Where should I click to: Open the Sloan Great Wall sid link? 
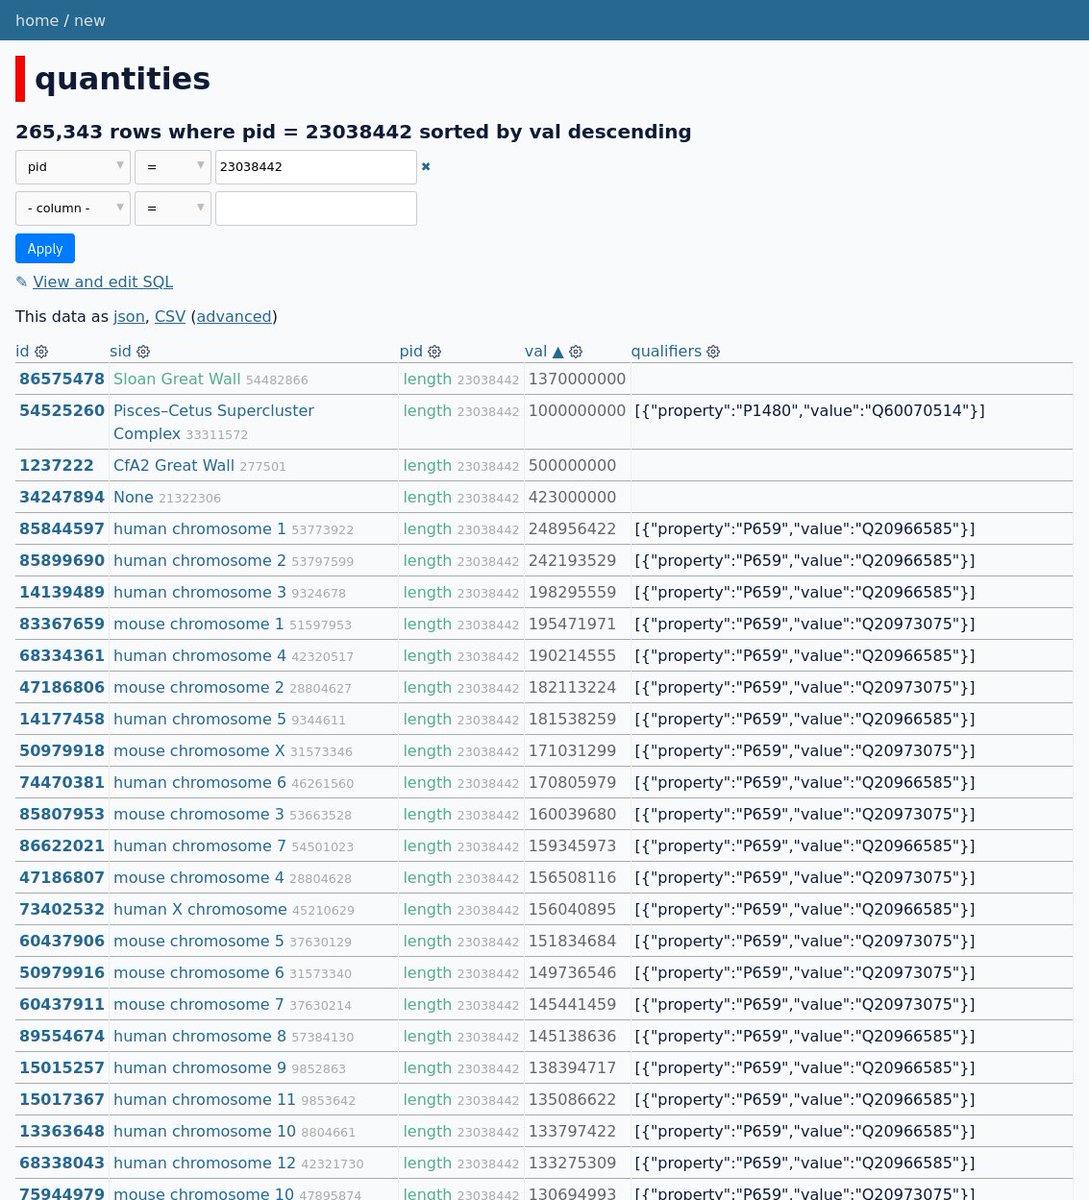tap(177, 379)
